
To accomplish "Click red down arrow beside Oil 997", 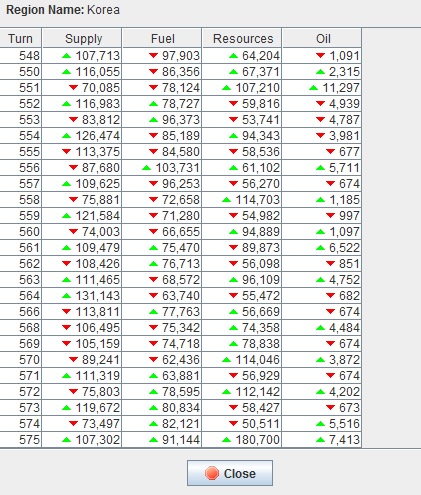I will [x=330, y=216].
